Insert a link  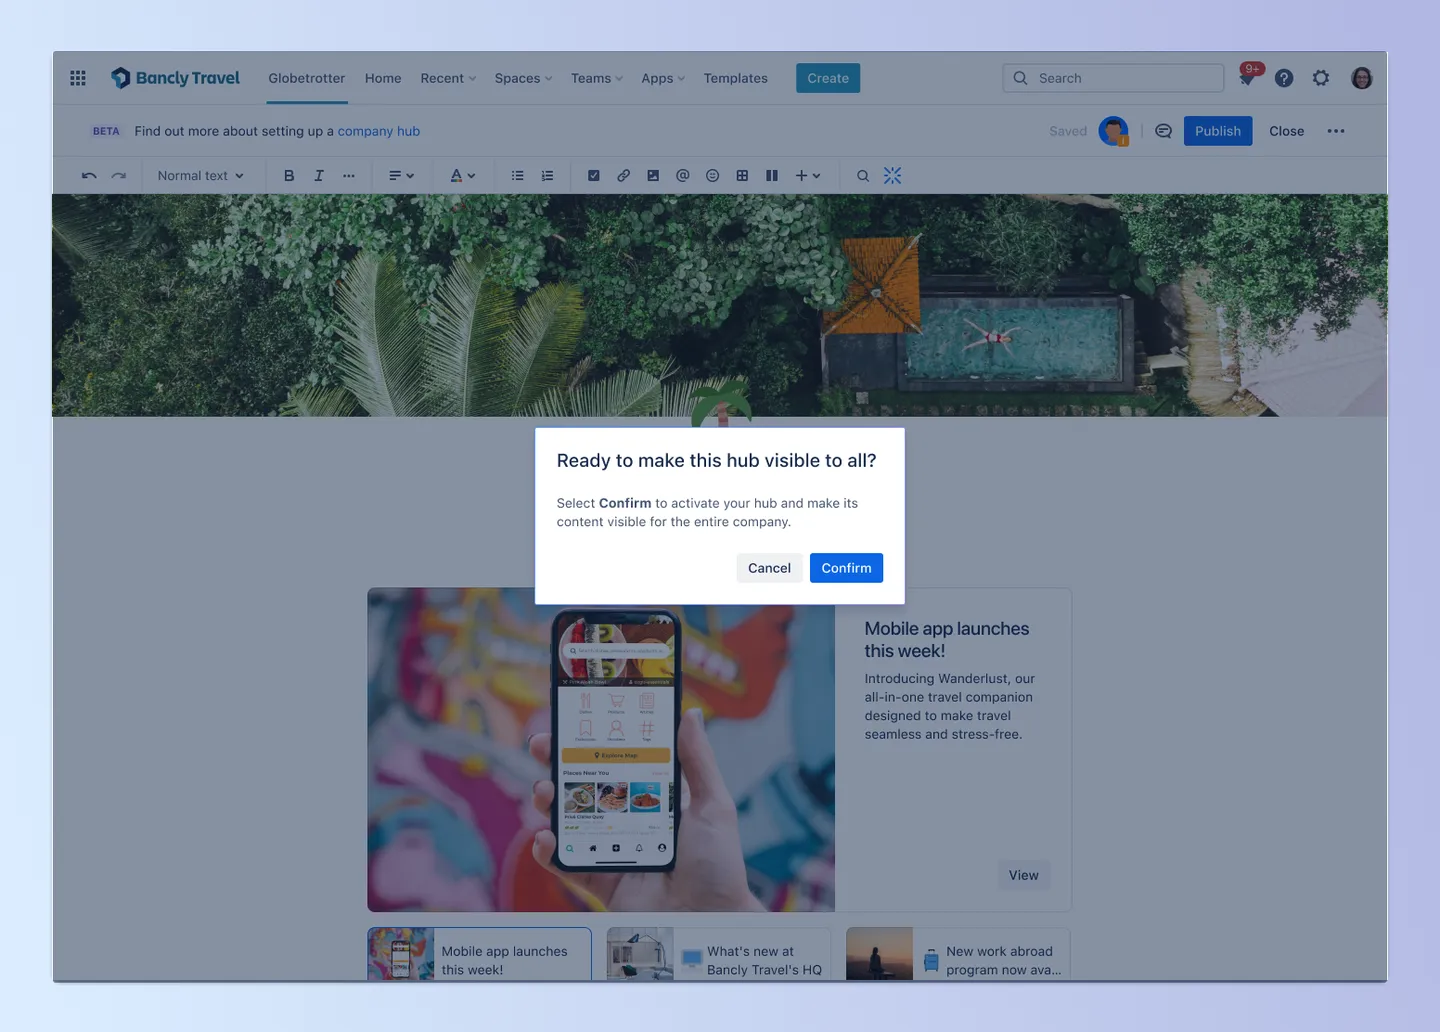pyautogui.click(x=623, y=176)
